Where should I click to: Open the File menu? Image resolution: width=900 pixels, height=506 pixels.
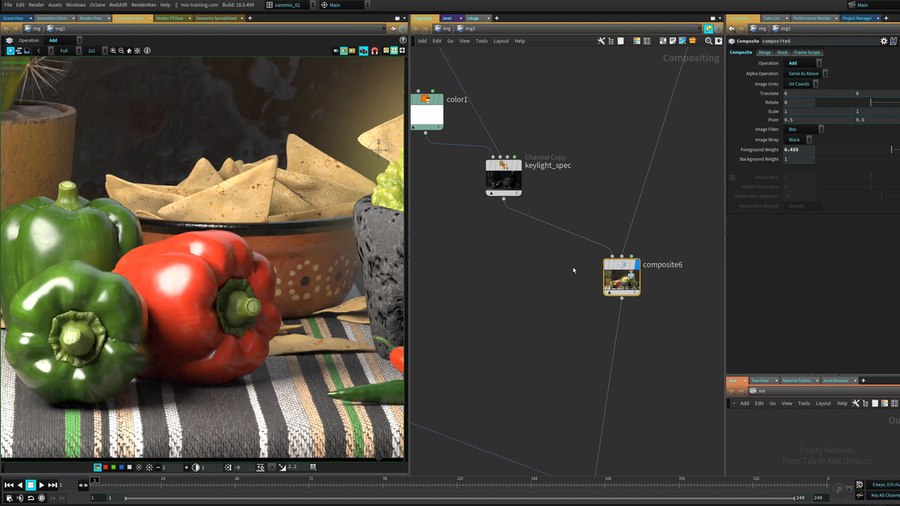click(8, 5)
